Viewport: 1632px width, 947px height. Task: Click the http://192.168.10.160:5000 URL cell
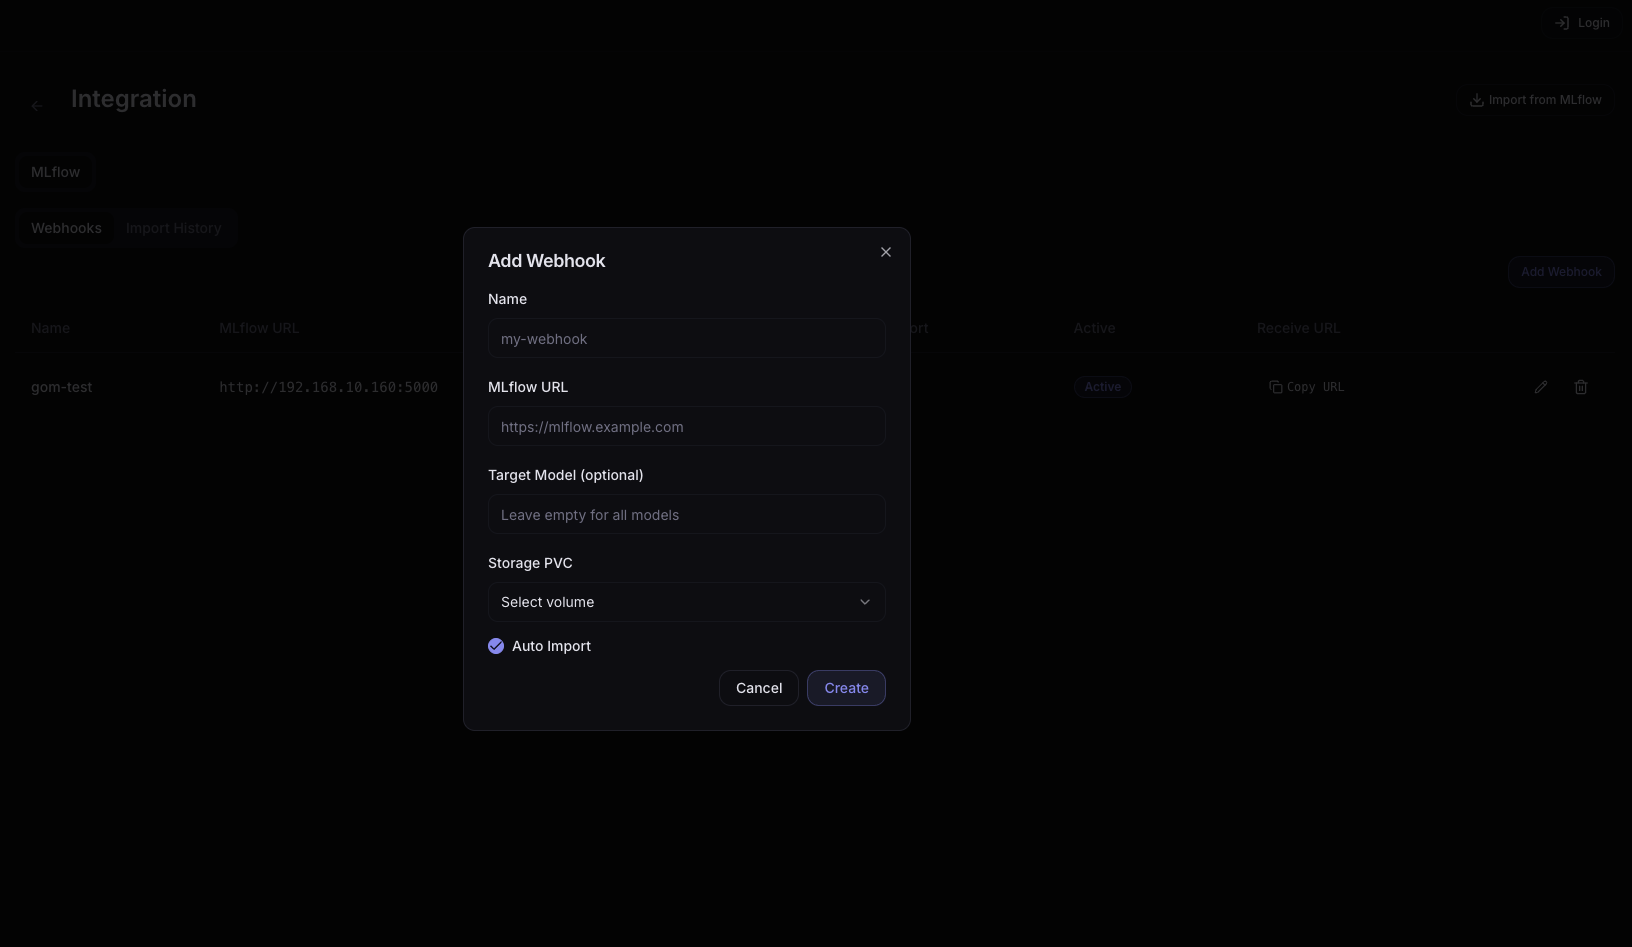point(328,387)
